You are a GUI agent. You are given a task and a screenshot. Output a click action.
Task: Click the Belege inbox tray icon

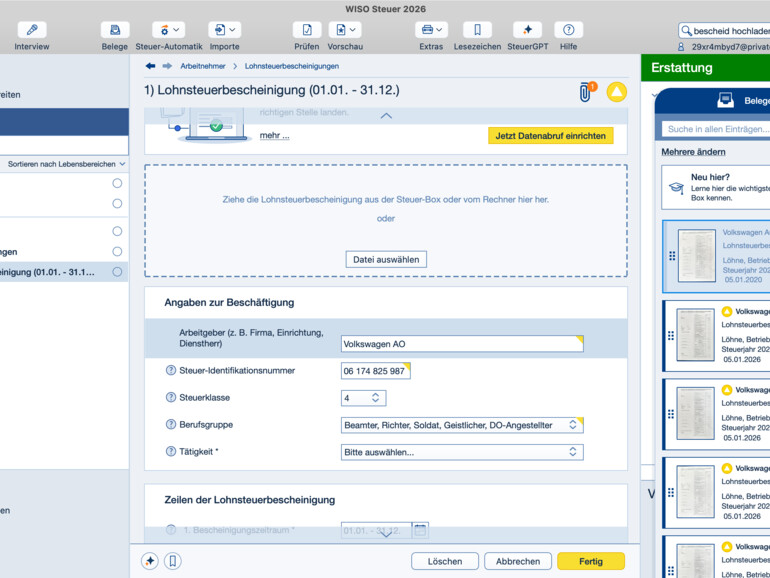click(x=725, y=100)
